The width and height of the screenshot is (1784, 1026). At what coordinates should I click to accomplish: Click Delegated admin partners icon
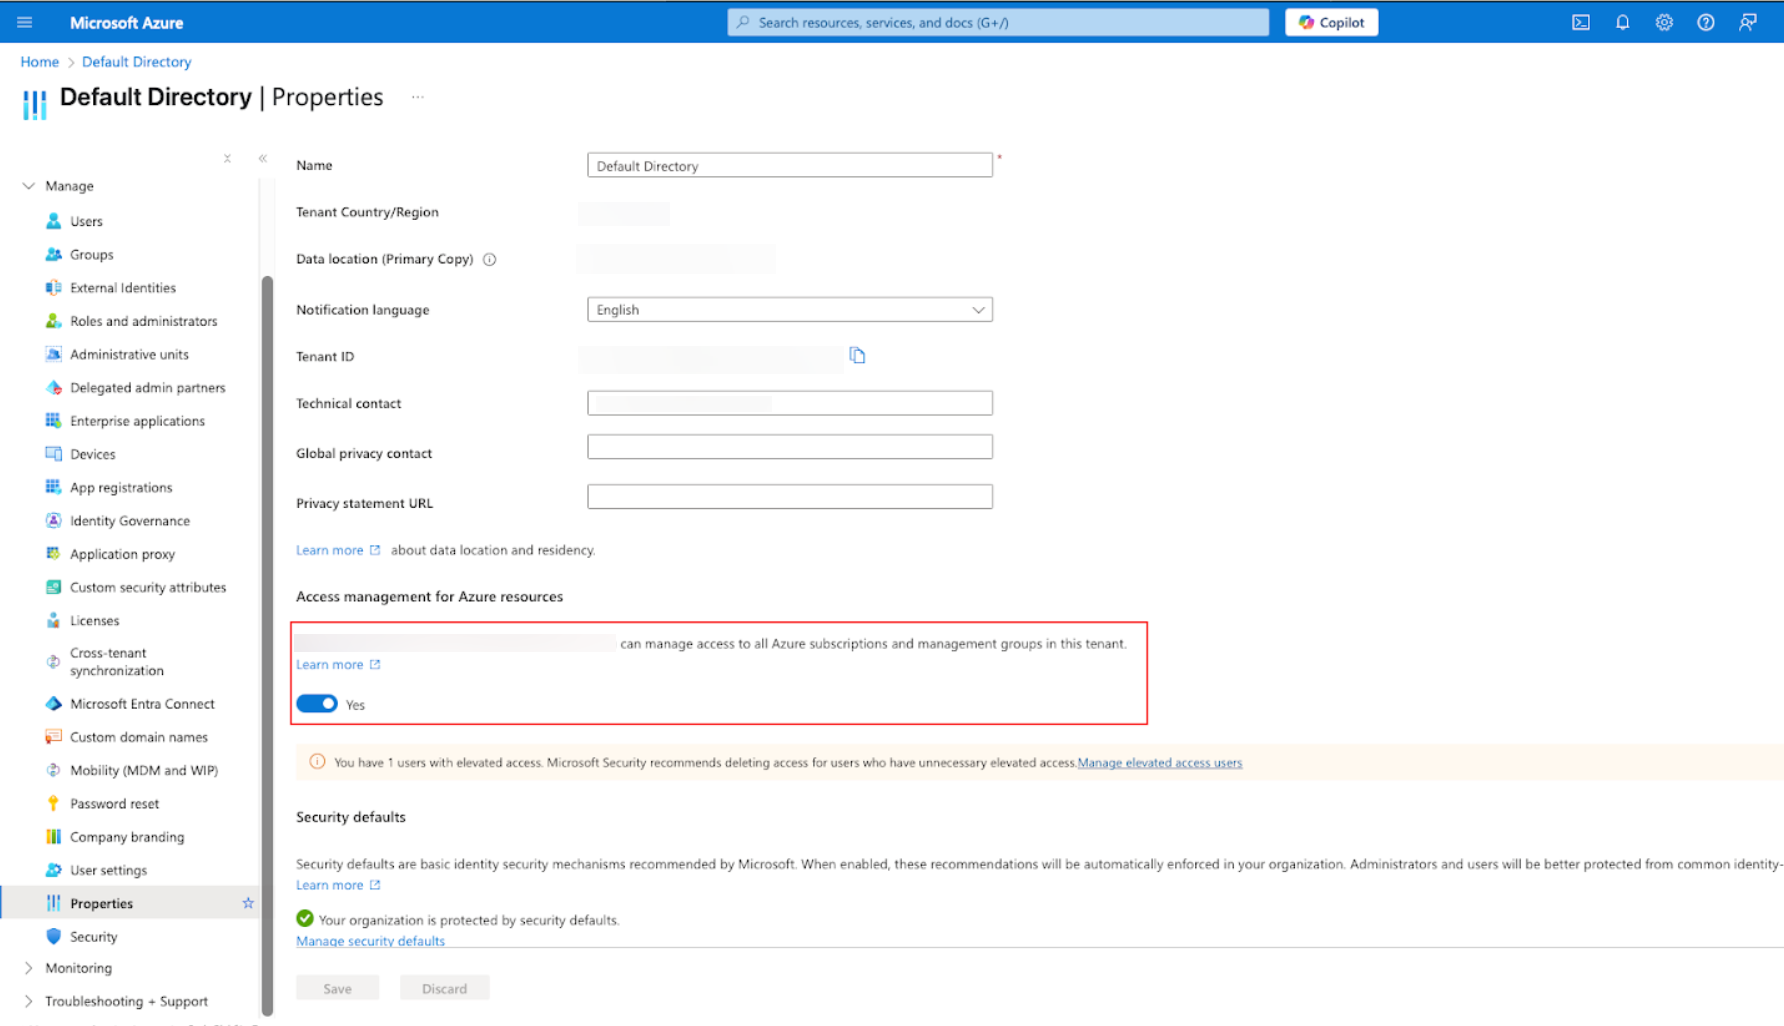coord(54,387)
